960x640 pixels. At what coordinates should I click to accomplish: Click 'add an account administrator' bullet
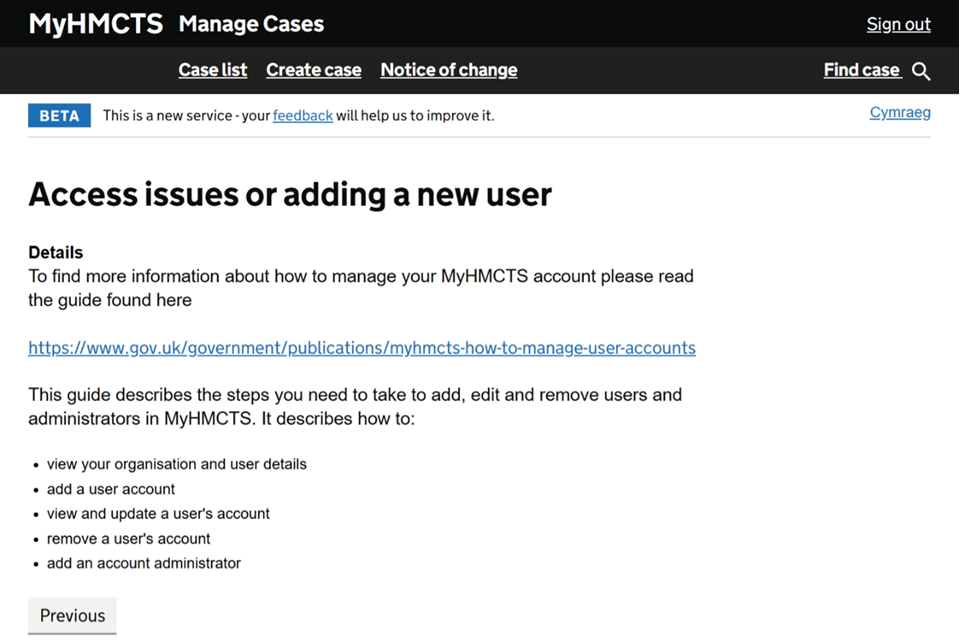click(x=143, y=564)
